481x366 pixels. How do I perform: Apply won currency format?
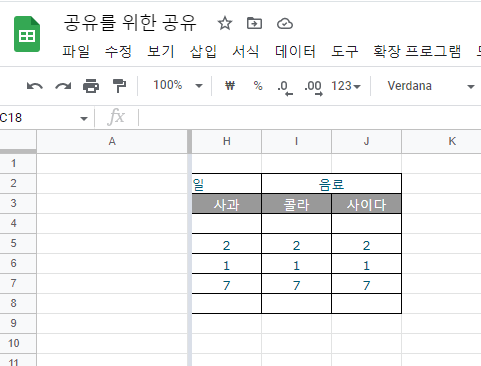coord(230,86)
